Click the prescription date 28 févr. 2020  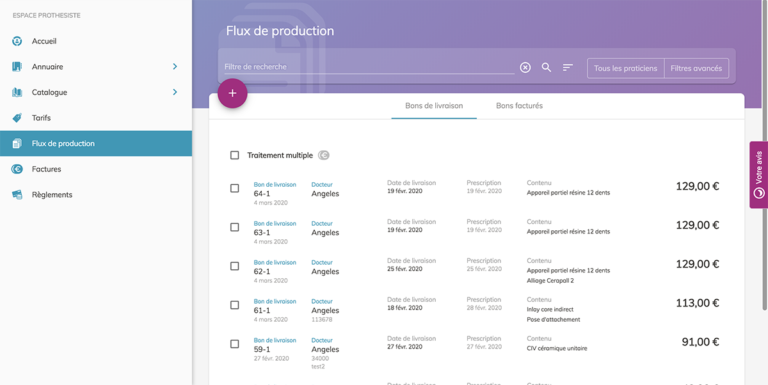point(484,308)
